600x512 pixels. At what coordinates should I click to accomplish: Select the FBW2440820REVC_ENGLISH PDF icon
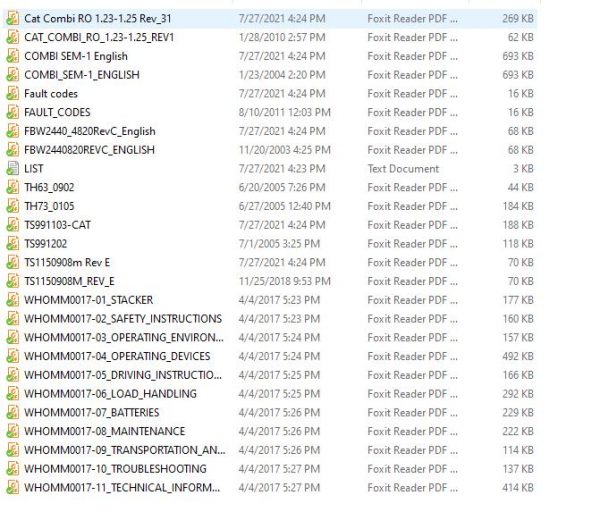[x=13, y=150]
